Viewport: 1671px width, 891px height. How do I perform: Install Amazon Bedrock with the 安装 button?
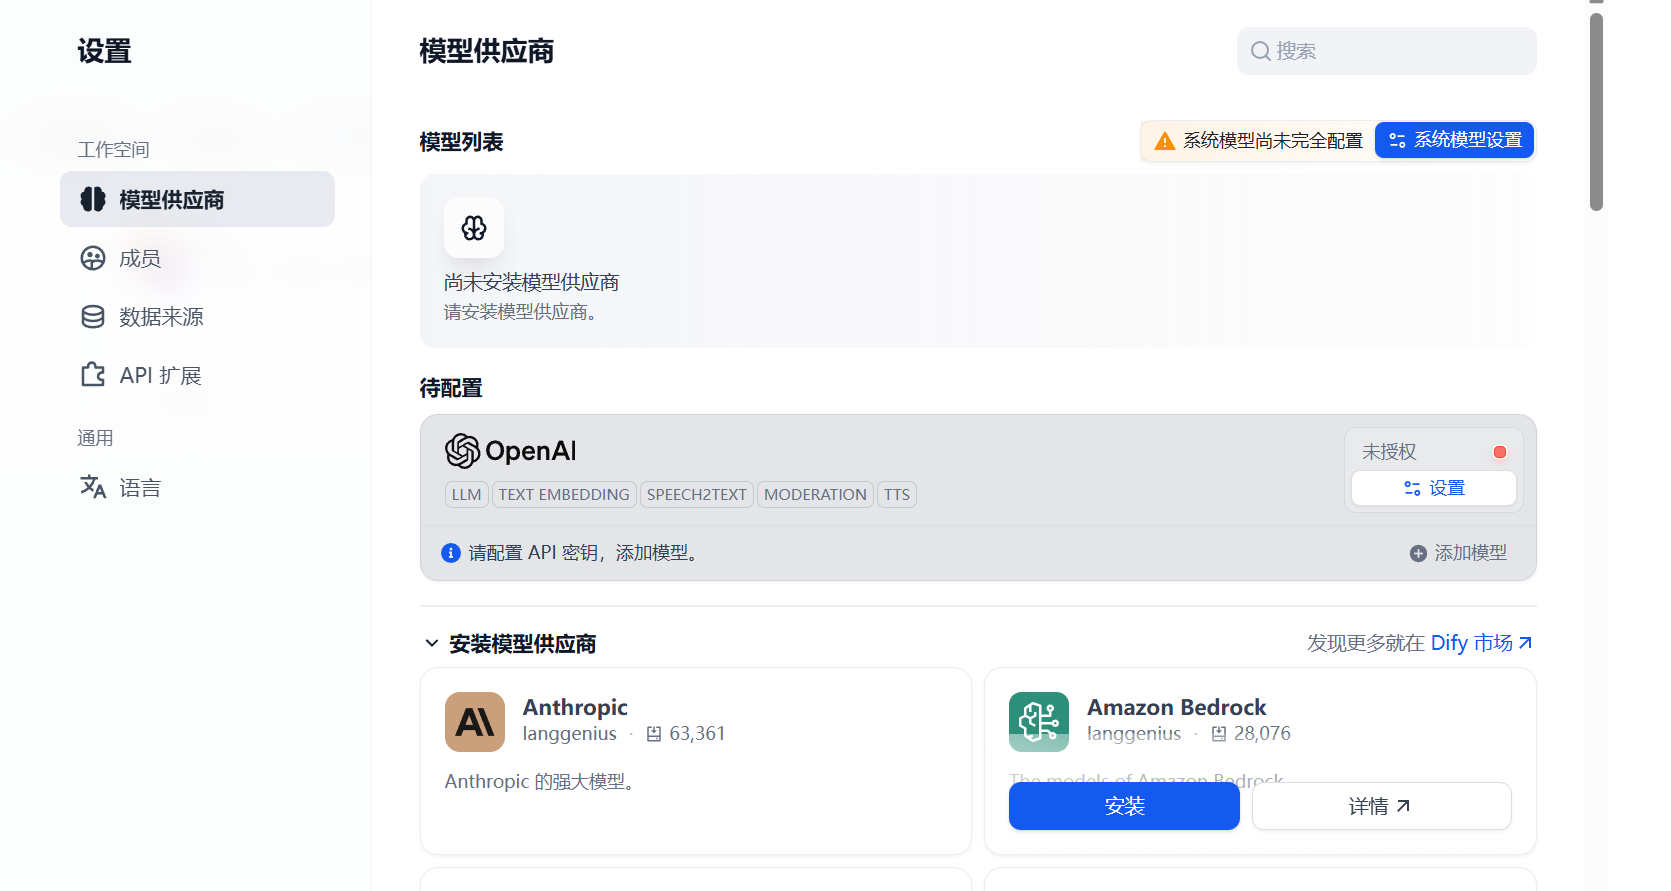pyautogui.click(x=1123, y=806)
